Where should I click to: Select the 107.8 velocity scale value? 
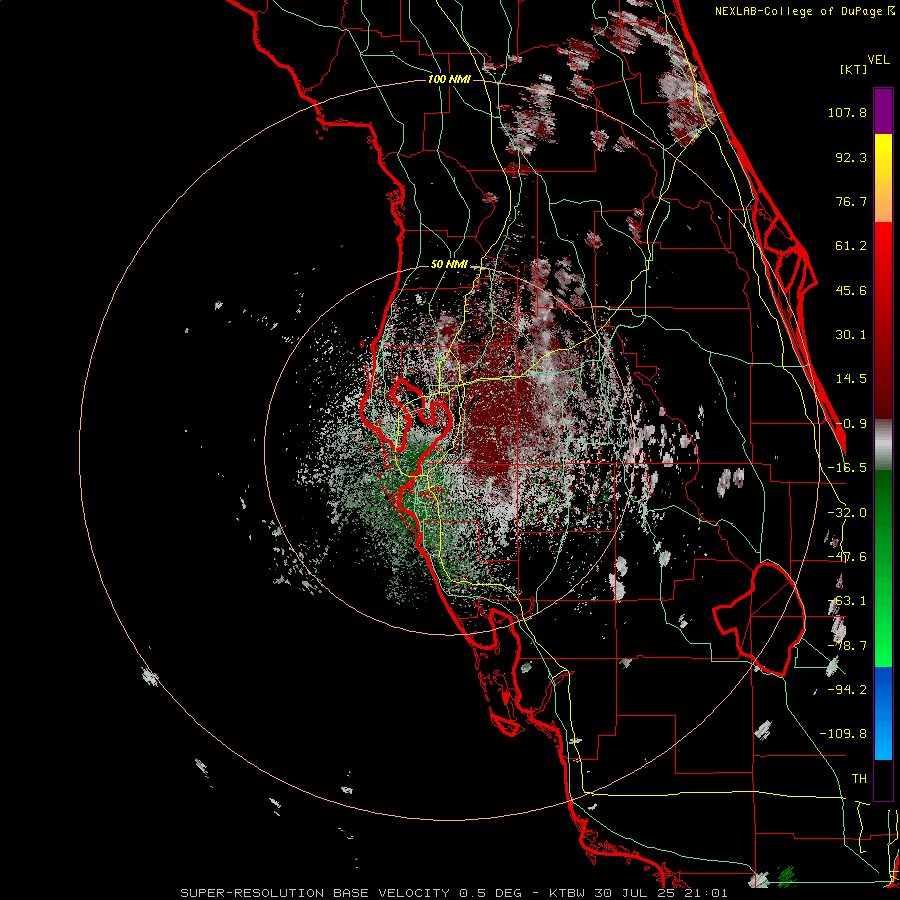pyautogui.click(x=847, y=112)
